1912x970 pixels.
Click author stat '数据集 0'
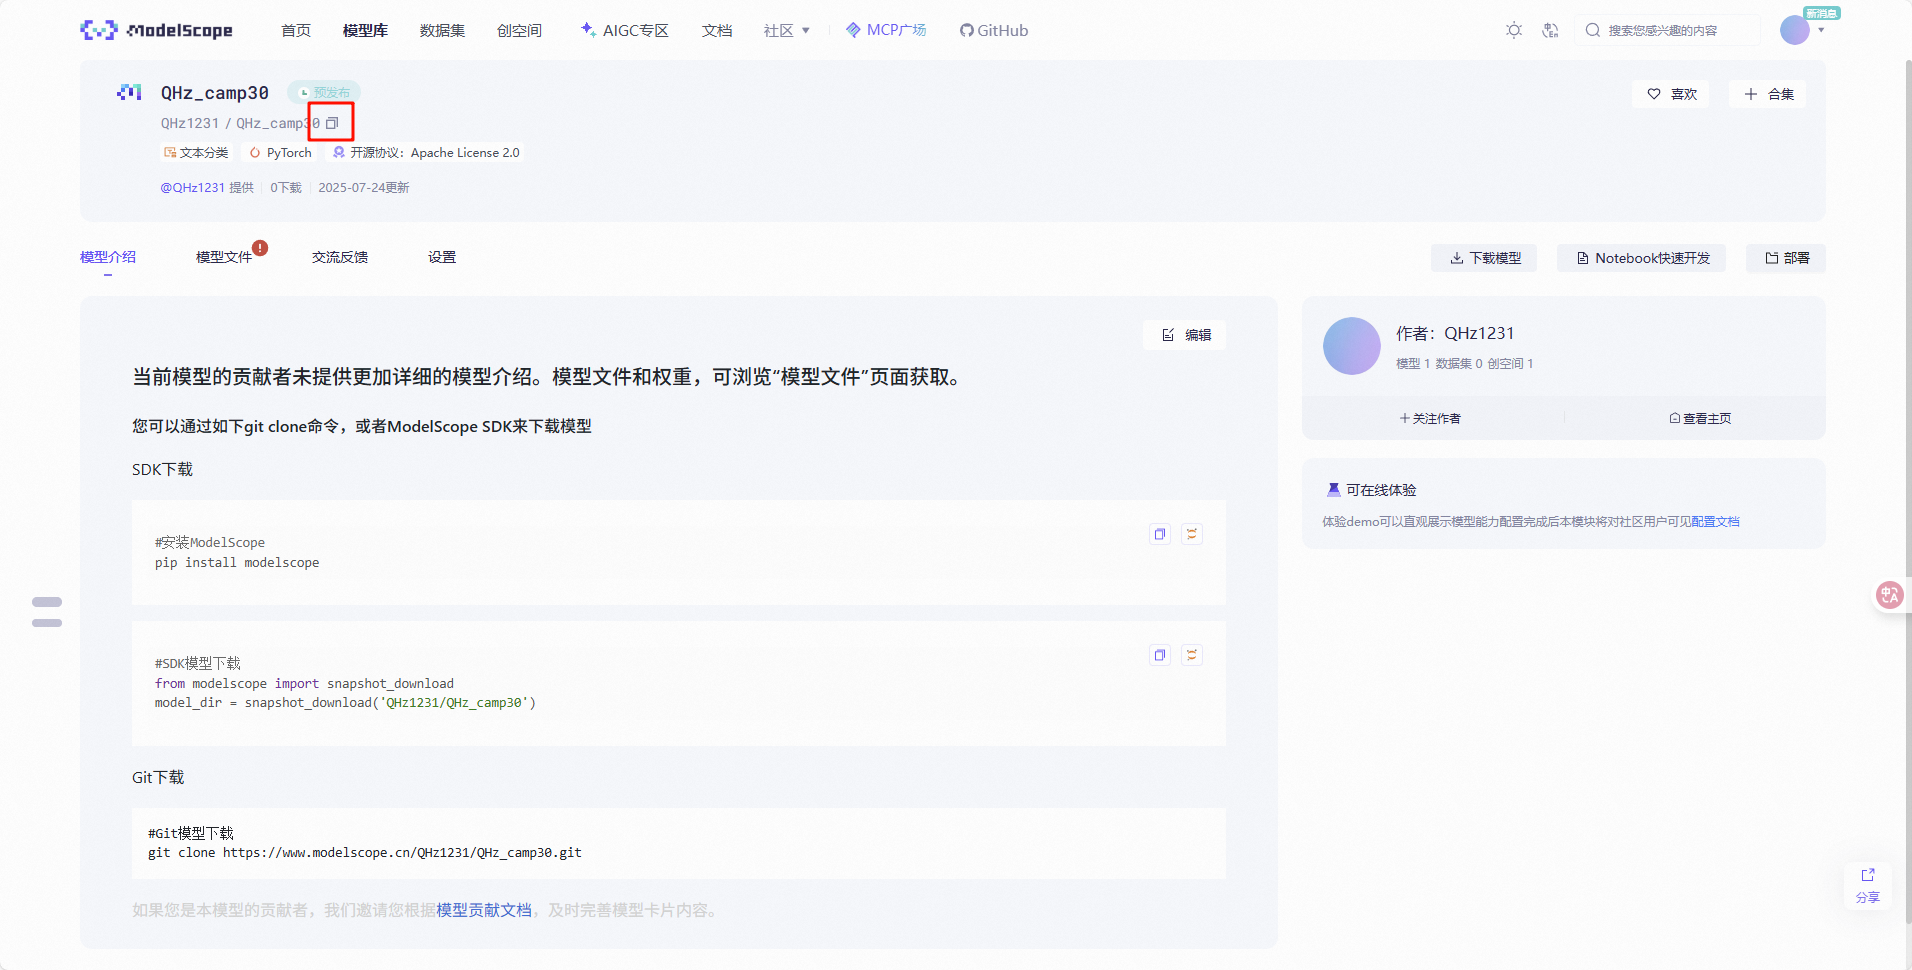[x=1458, y=364]
